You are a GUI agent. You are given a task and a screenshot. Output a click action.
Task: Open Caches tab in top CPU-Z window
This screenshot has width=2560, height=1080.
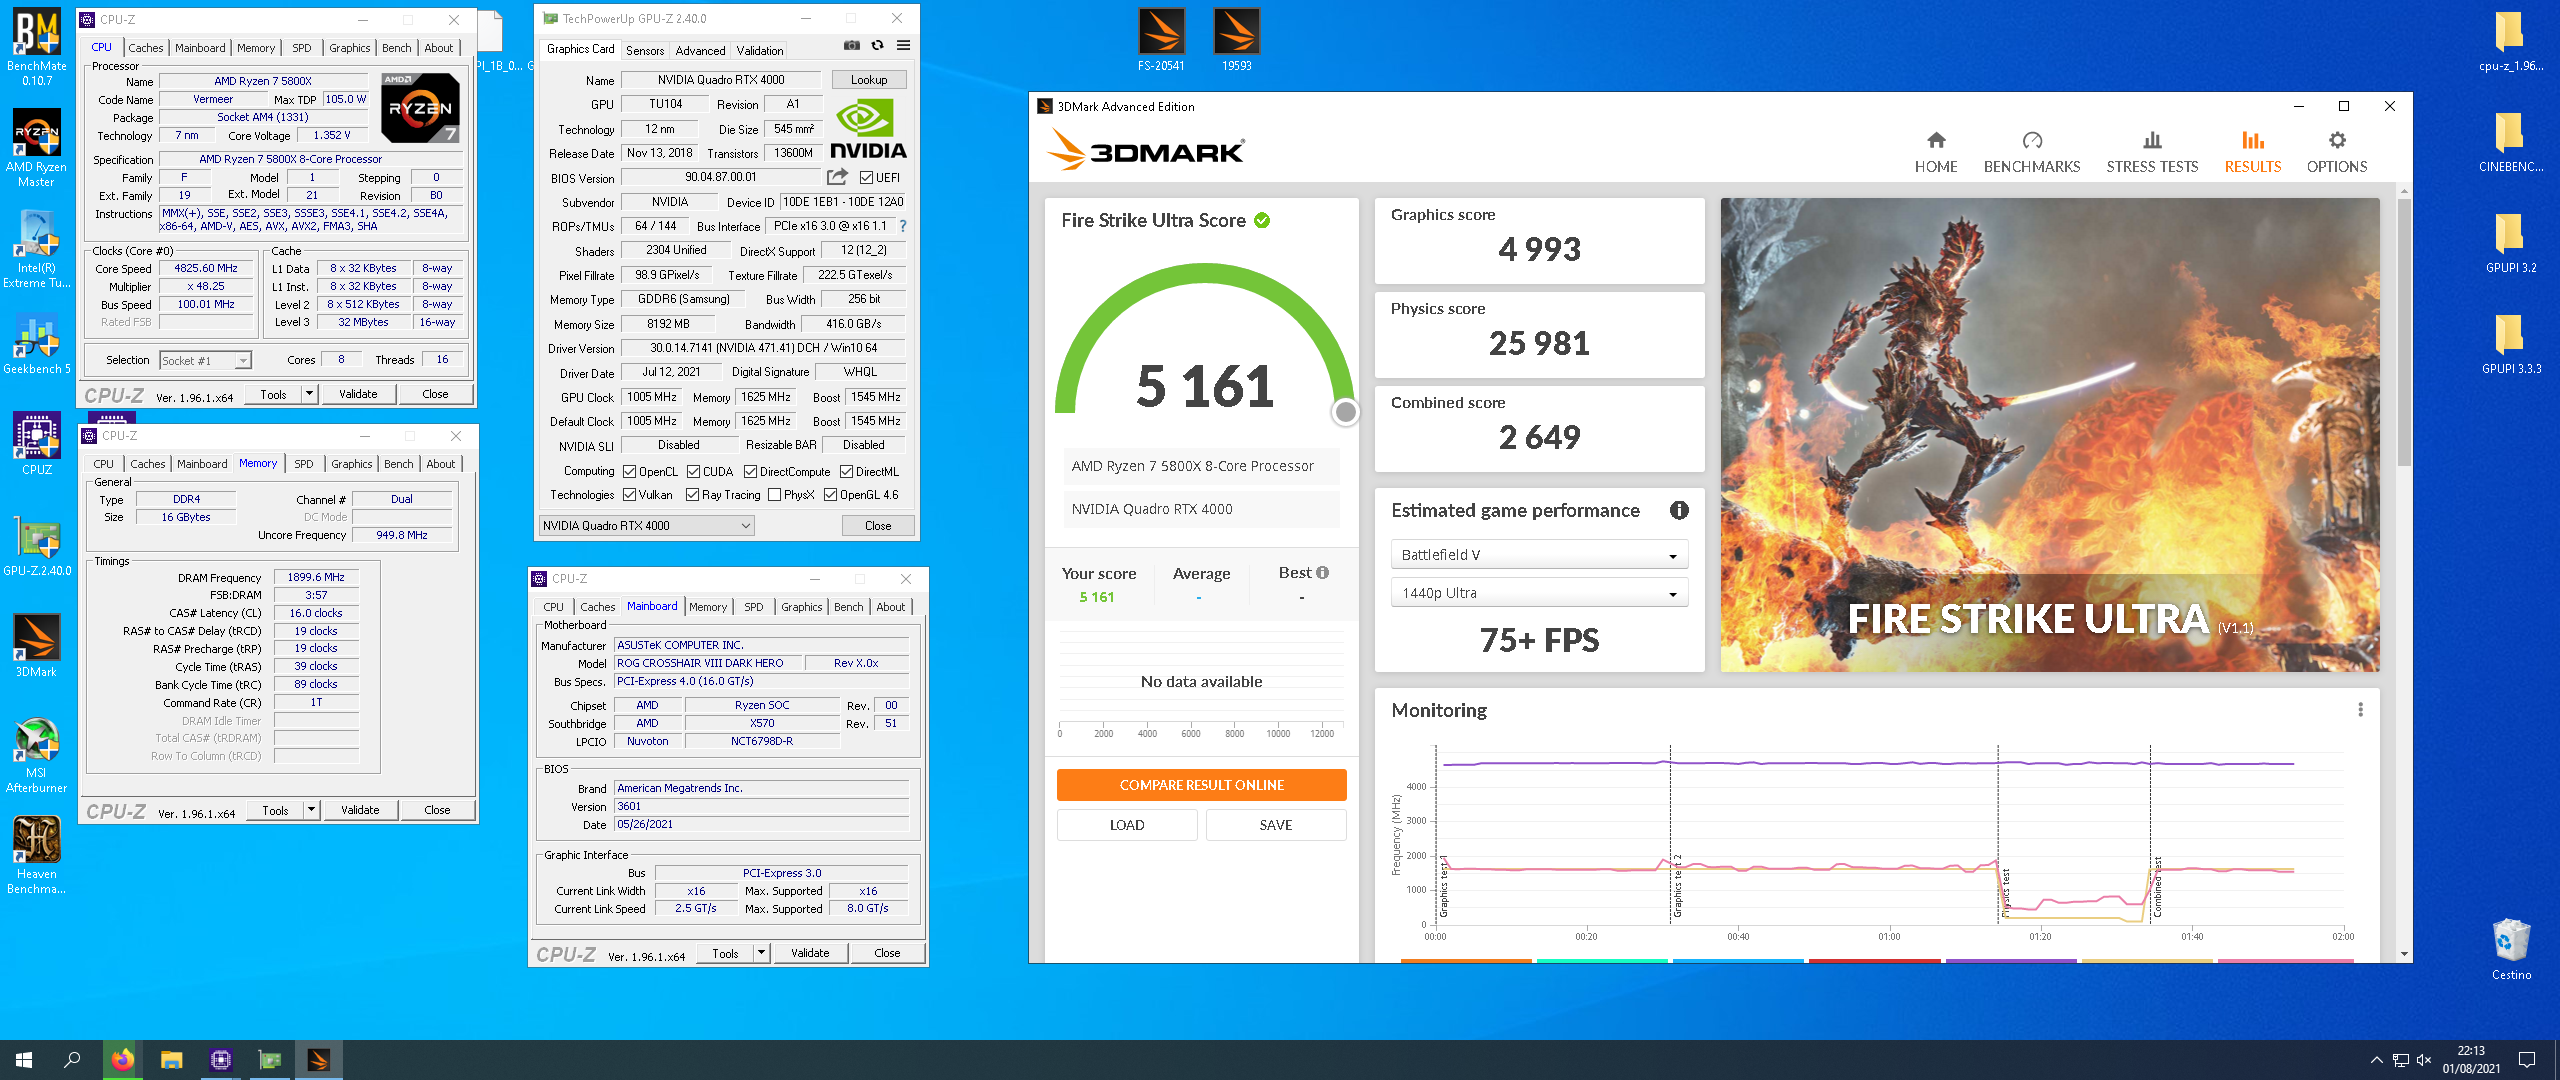pos(145,47)
